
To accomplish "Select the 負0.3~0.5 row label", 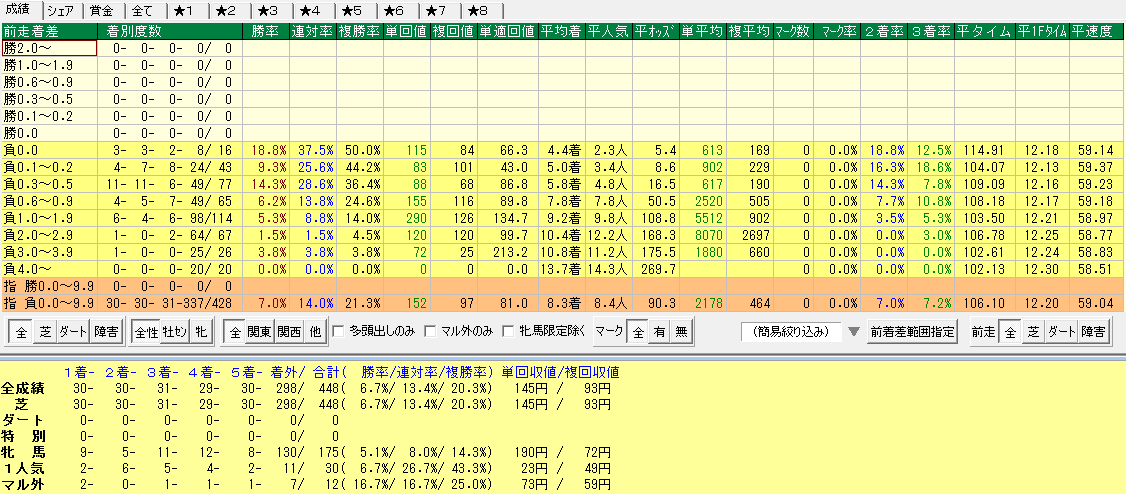I will click(49, 184).
